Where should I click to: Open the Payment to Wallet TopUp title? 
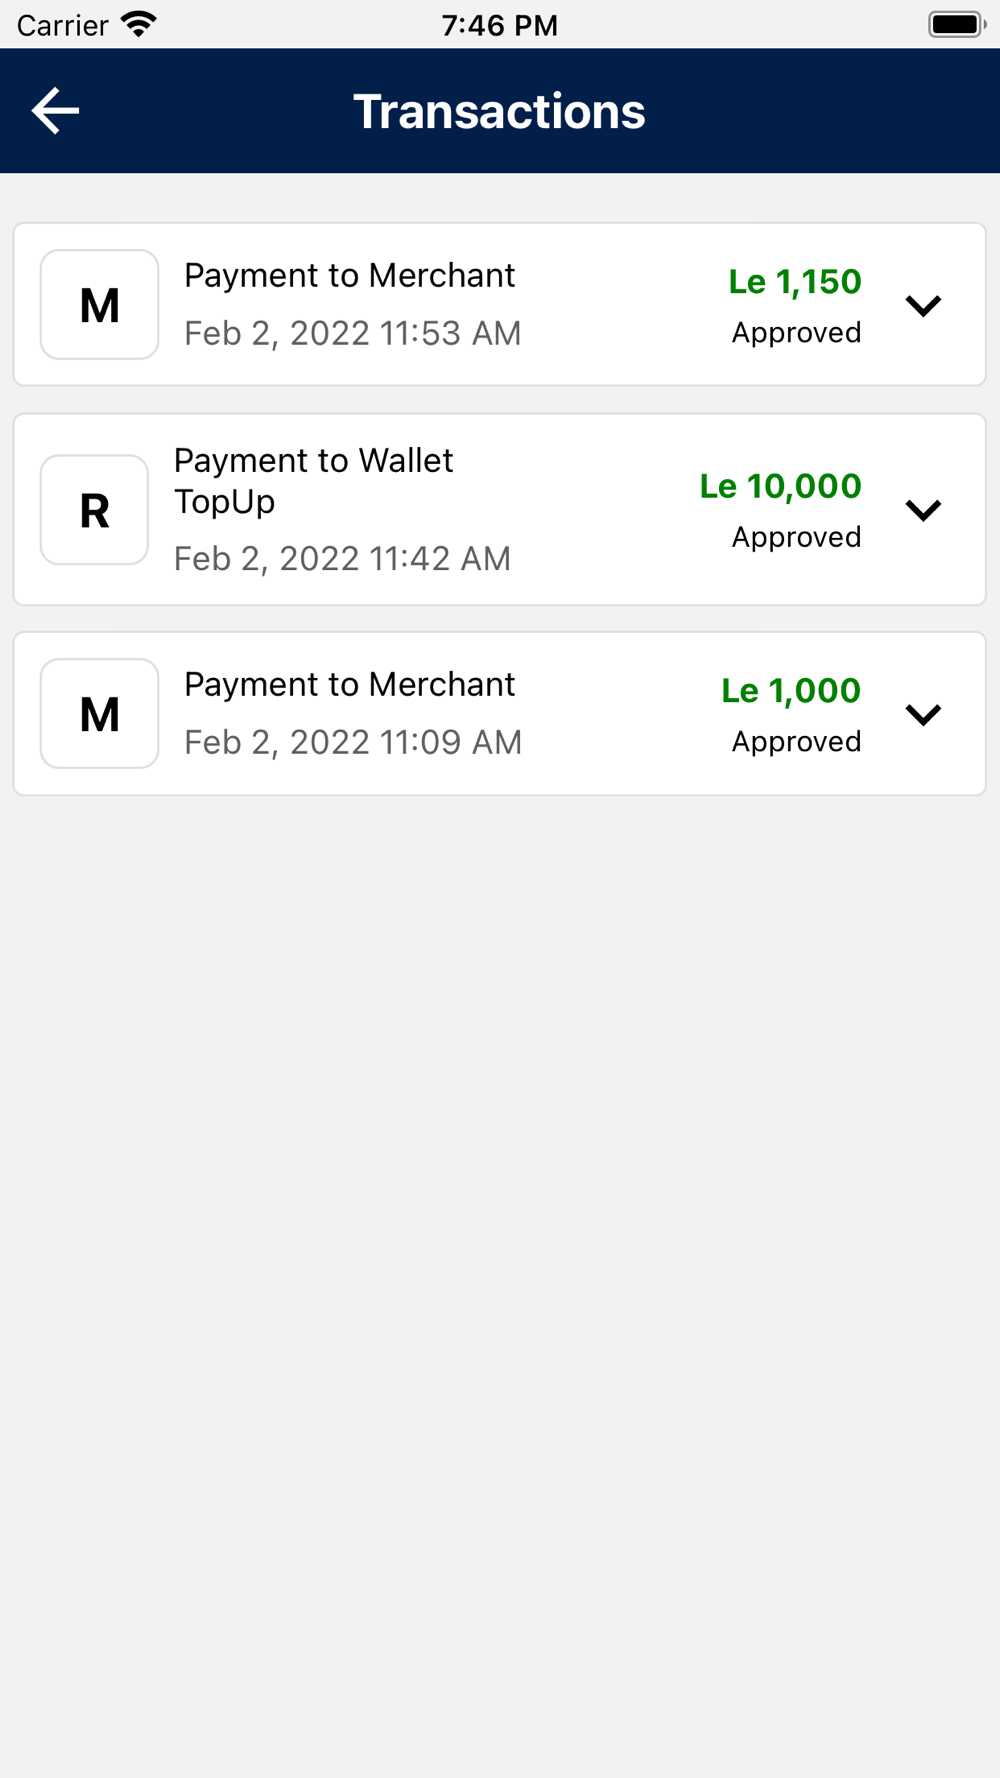click(314, 481)
